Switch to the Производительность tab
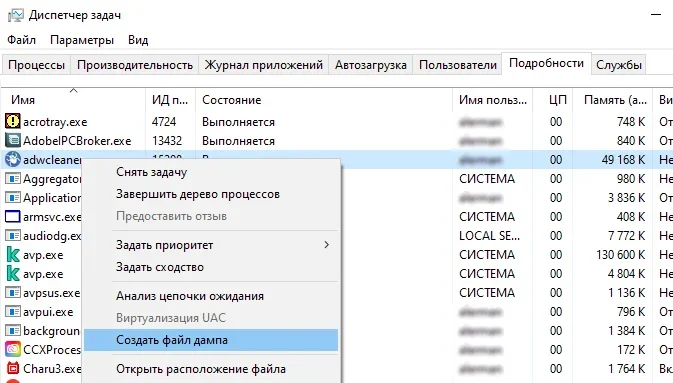Viewport: 673px width, 383px height. click(x=135, y=65)
